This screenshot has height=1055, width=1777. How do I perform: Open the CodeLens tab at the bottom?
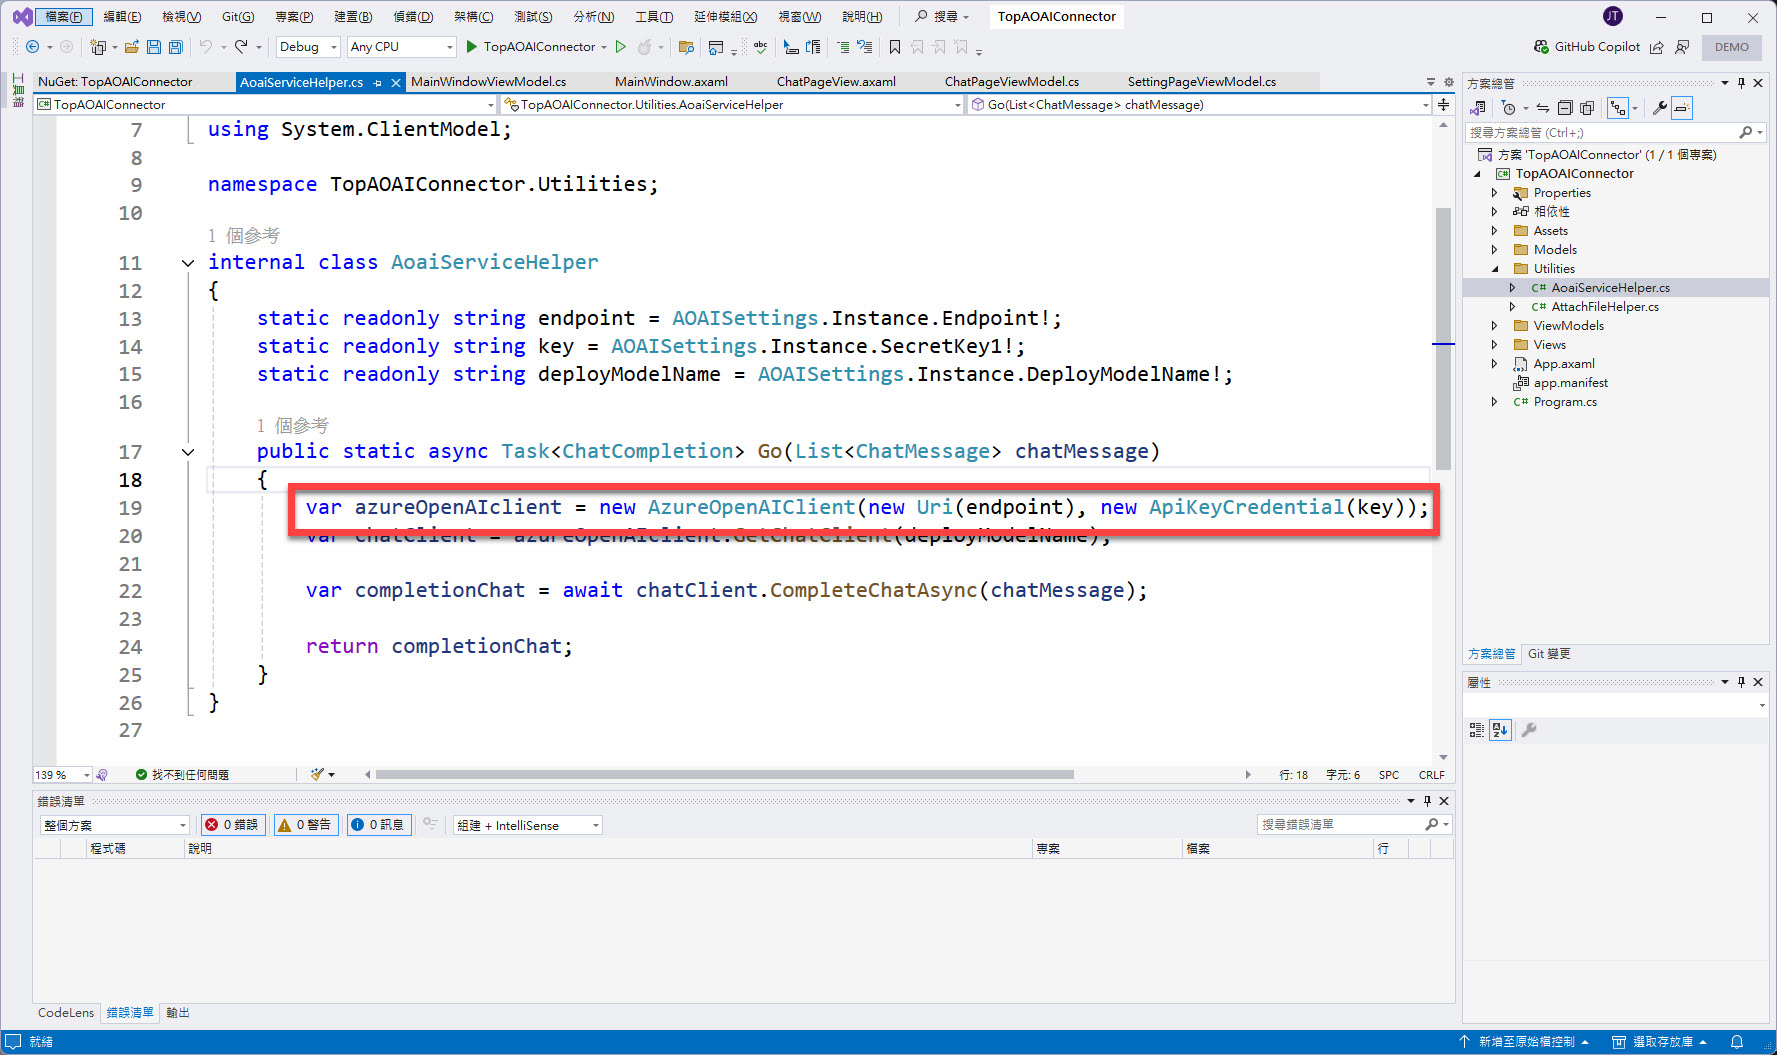(x=66, y=1013)
